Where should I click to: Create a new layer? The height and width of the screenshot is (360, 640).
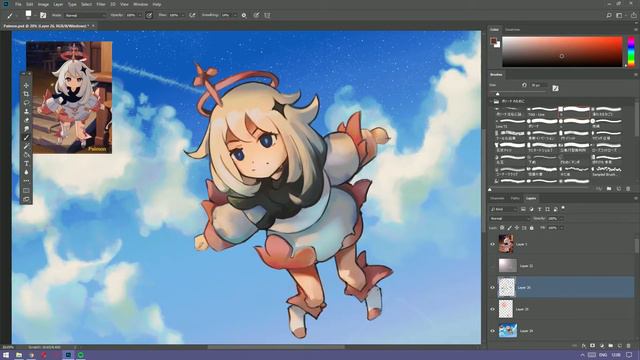620,346
